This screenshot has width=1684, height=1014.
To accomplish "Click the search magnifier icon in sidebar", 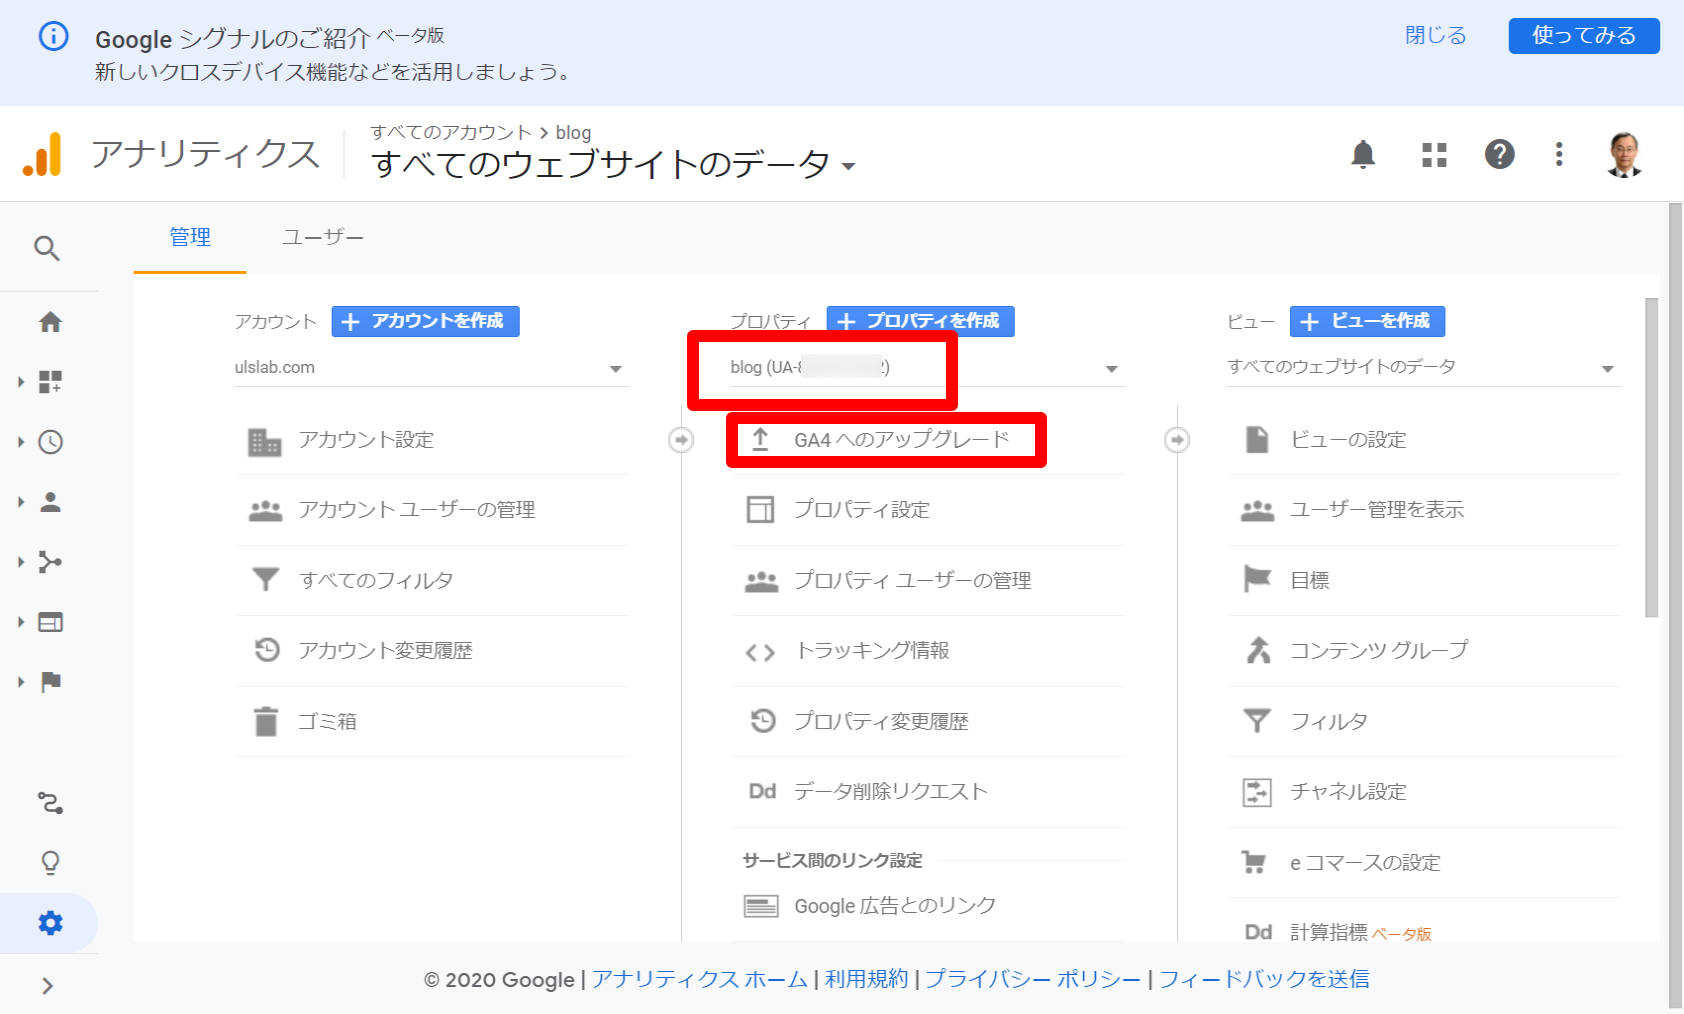I will 47,248.
